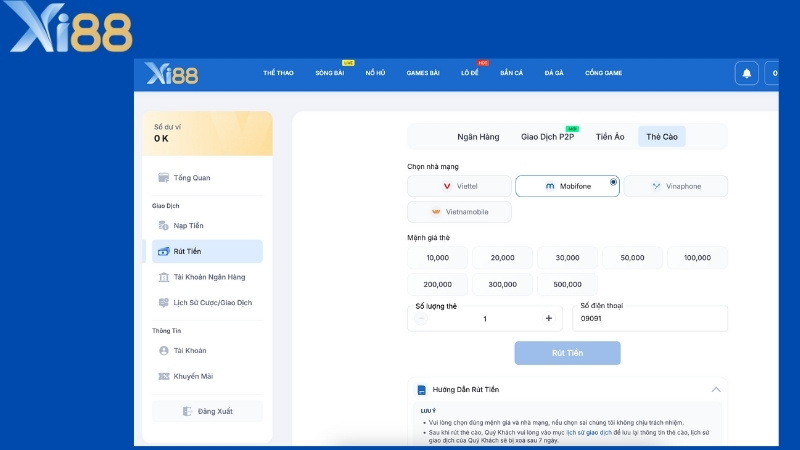Click the Vinaphone carrier logo icon

656,186
